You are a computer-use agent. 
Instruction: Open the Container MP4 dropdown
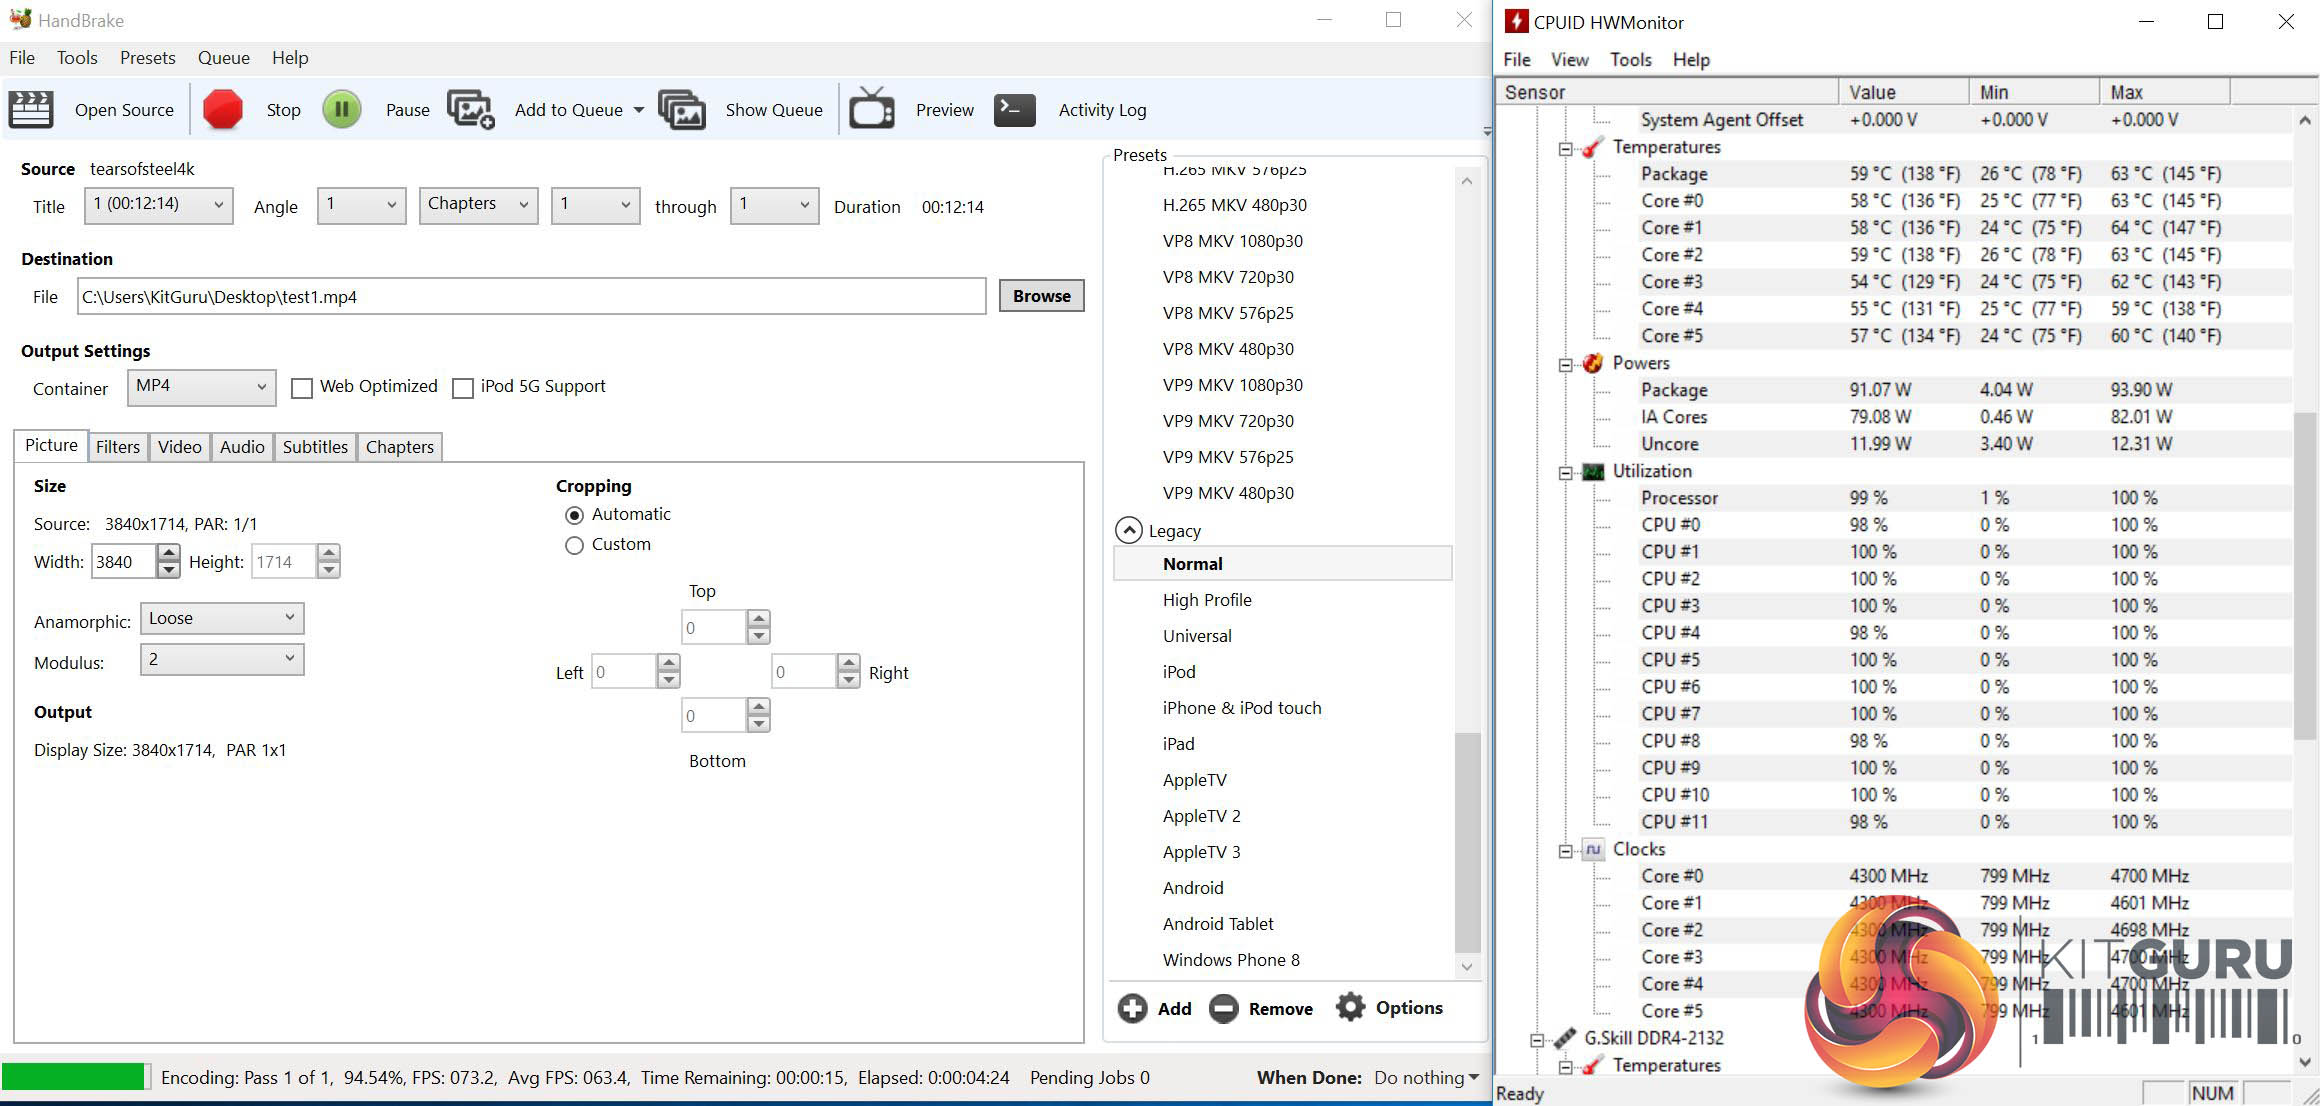[x=201, y=387]
